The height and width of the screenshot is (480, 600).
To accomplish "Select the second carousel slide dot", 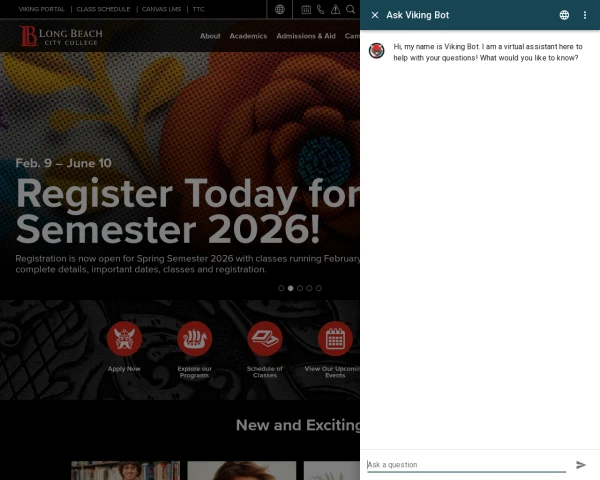I will click(x=290, y=288).
